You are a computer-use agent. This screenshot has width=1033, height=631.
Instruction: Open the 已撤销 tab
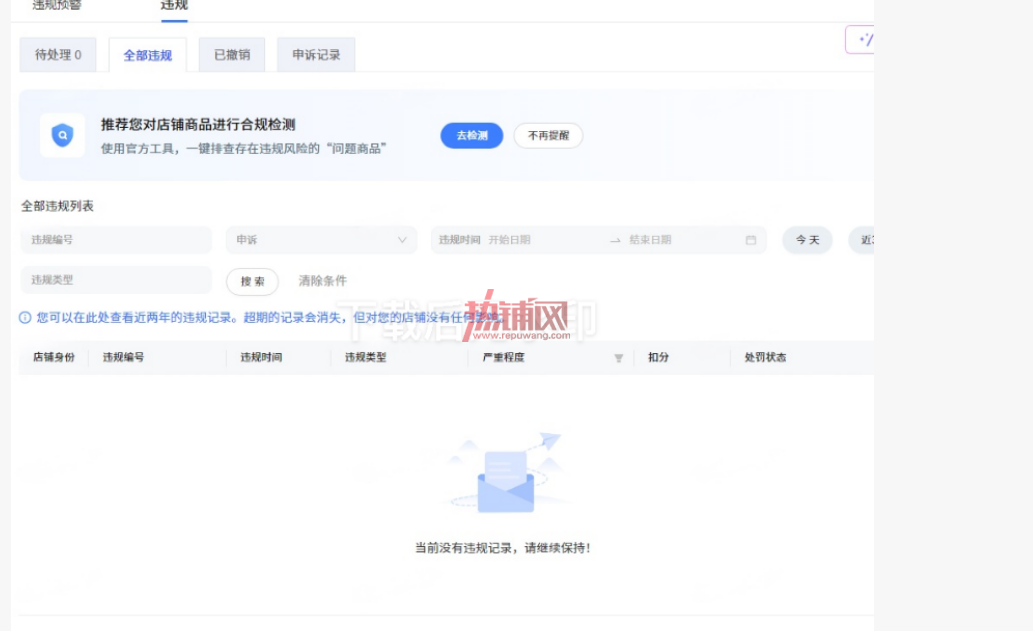[x=232, y=55]
